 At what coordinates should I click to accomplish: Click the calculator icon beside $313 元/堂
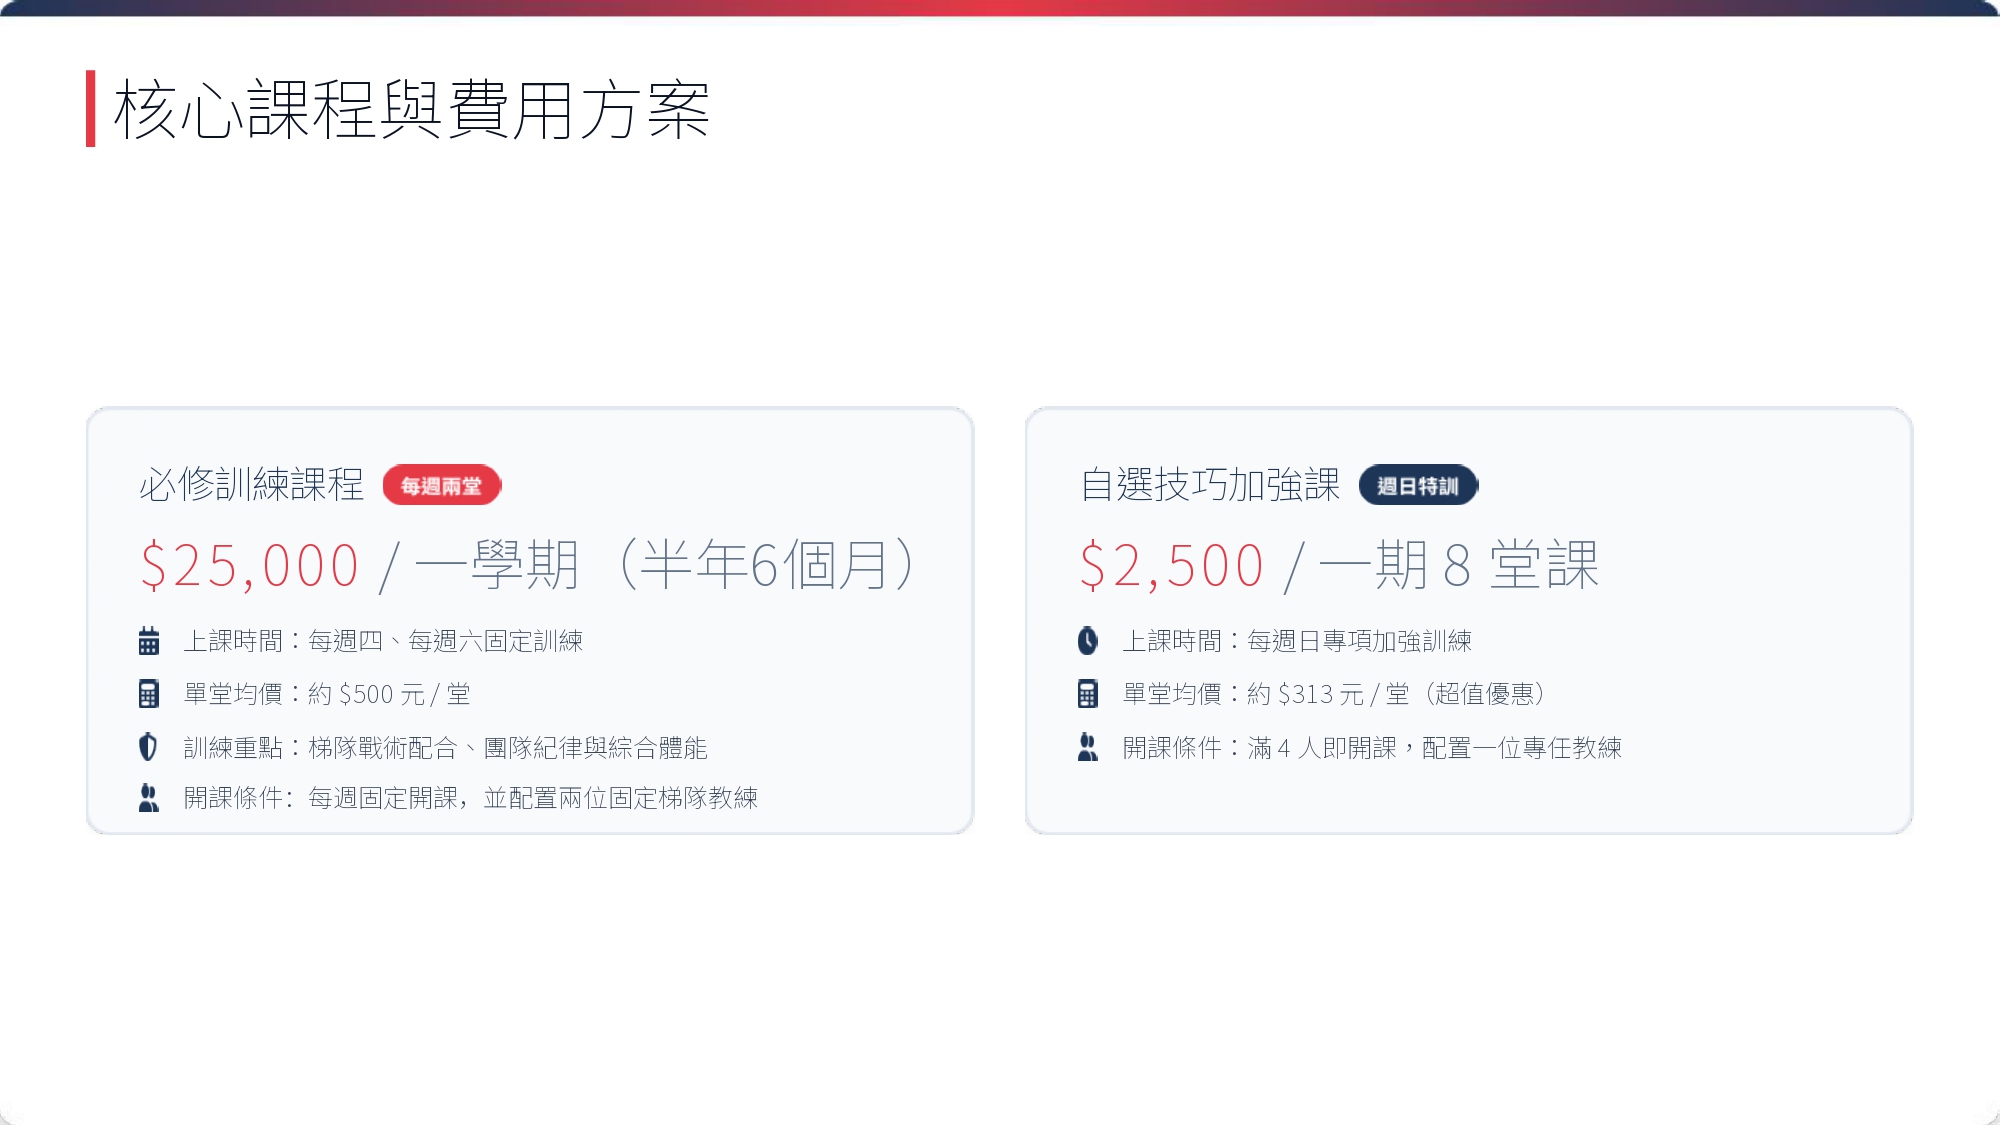tap(1088, 694)
